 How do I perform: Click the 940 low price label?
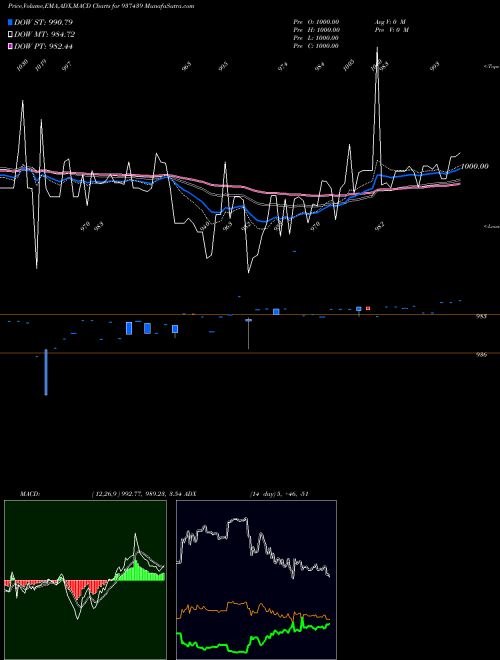[205, 226]
